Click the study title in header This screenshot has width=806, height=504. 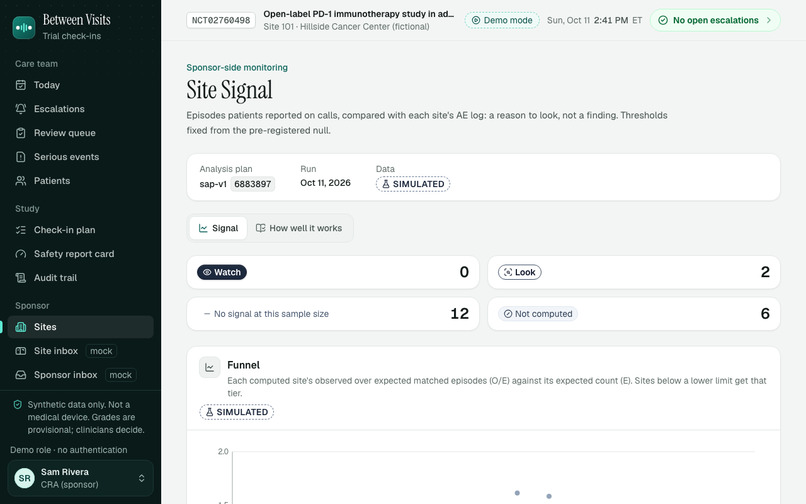click(359, 14)
